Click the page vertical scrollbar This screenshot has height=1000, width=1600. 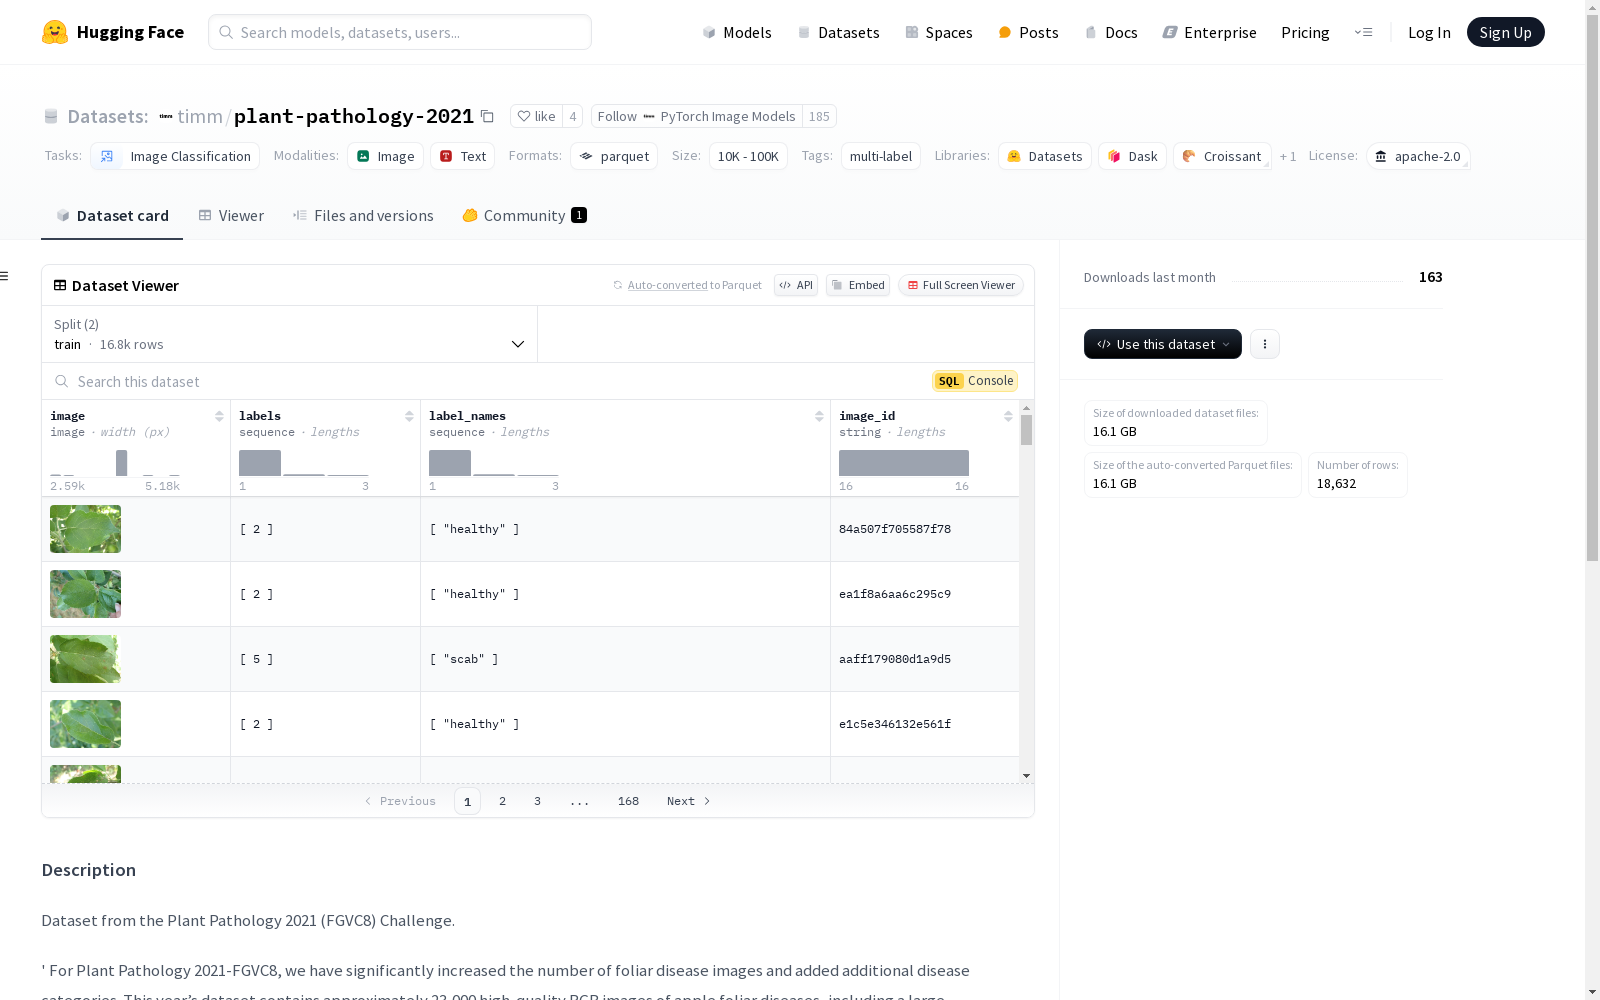(x=1592, y=290)
